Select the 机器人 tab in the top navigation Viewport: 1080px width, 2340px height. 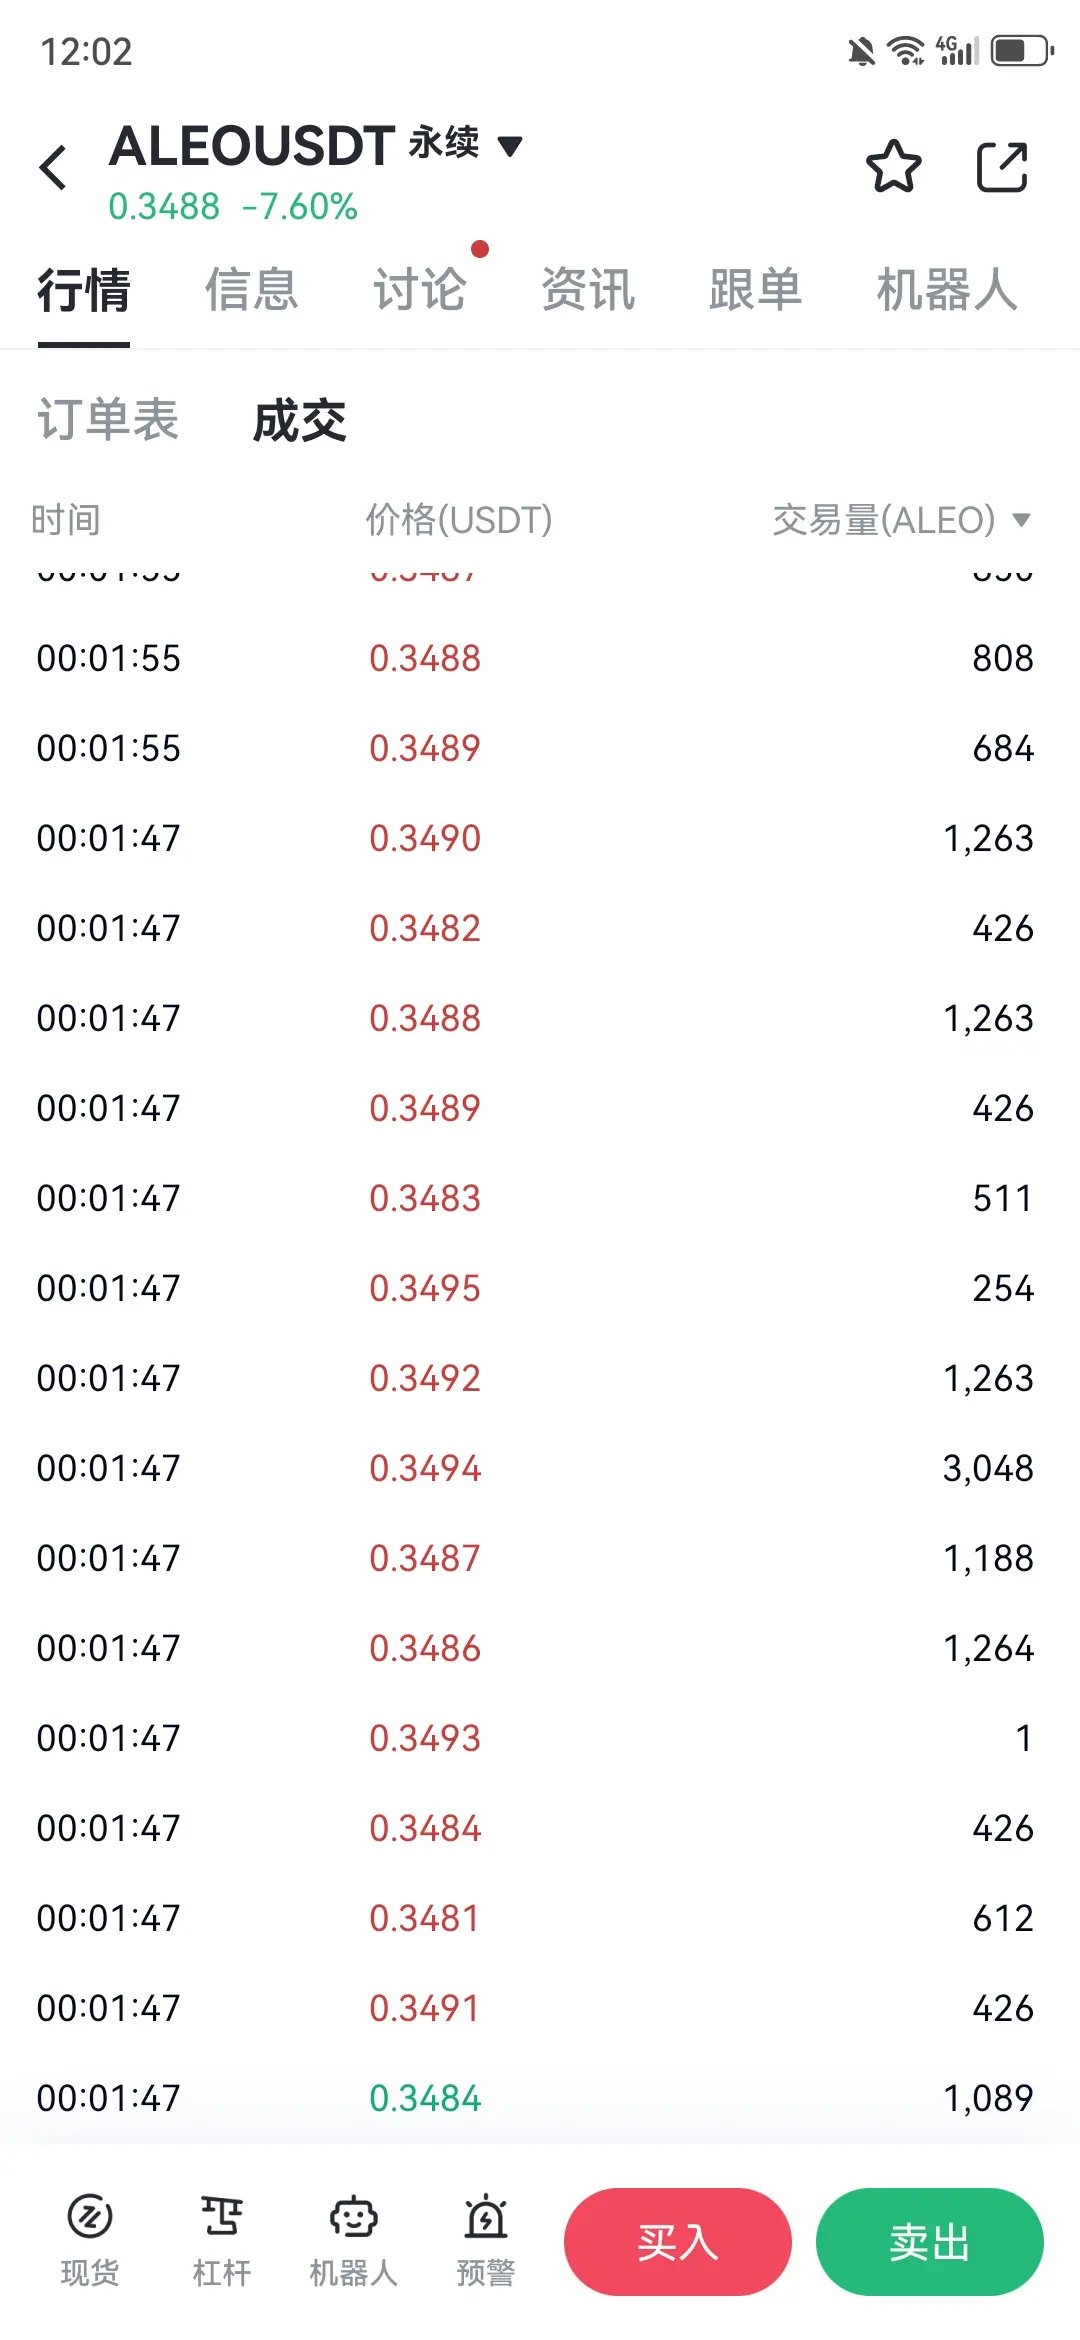click(946, 290)
